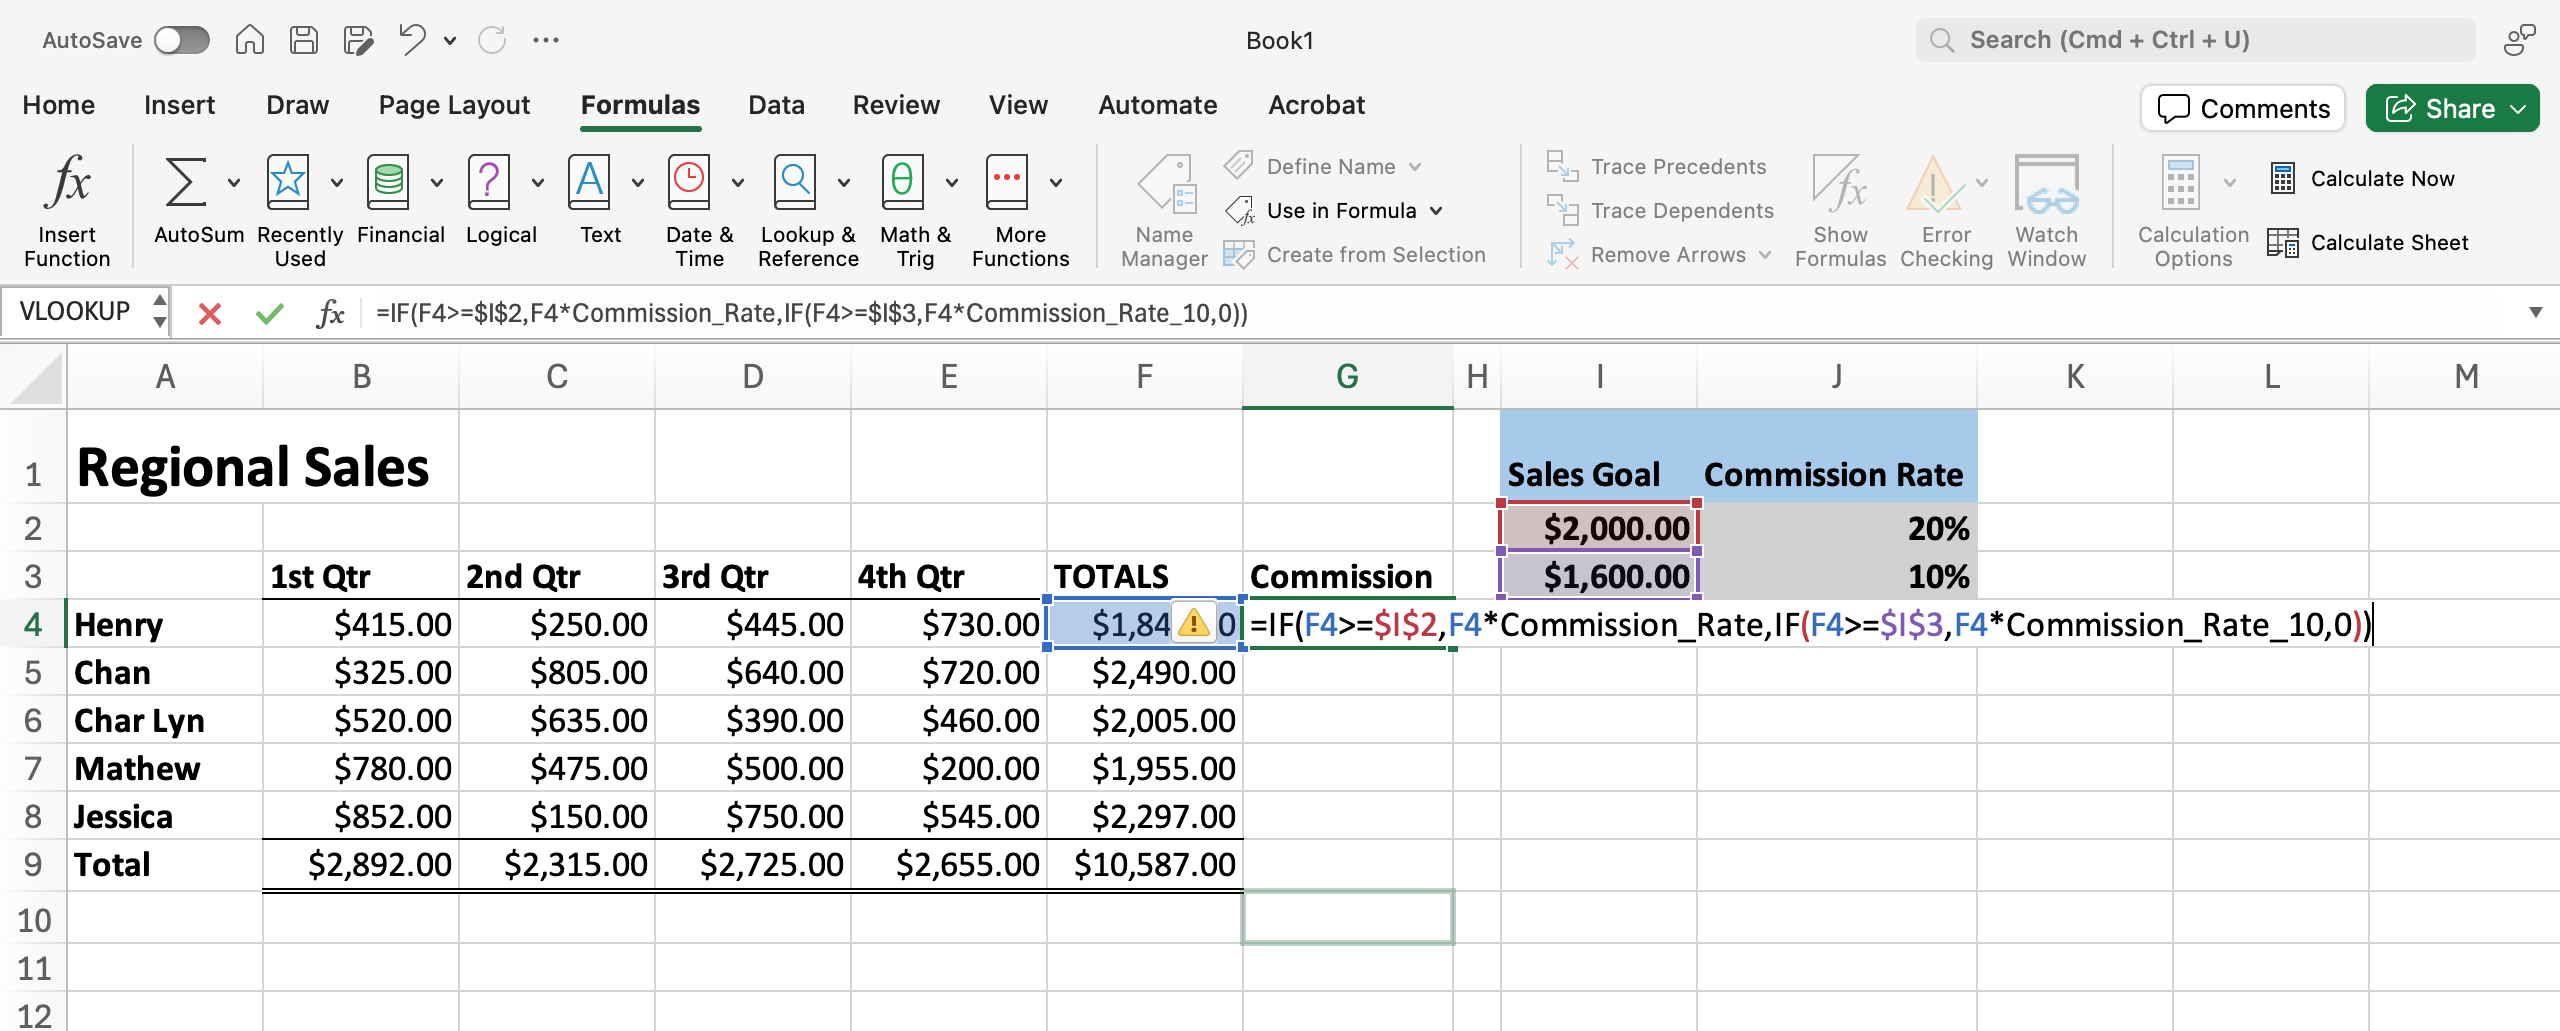
Task: Expand the AutoSum dropdown arrow
Action: click(234, 183)
